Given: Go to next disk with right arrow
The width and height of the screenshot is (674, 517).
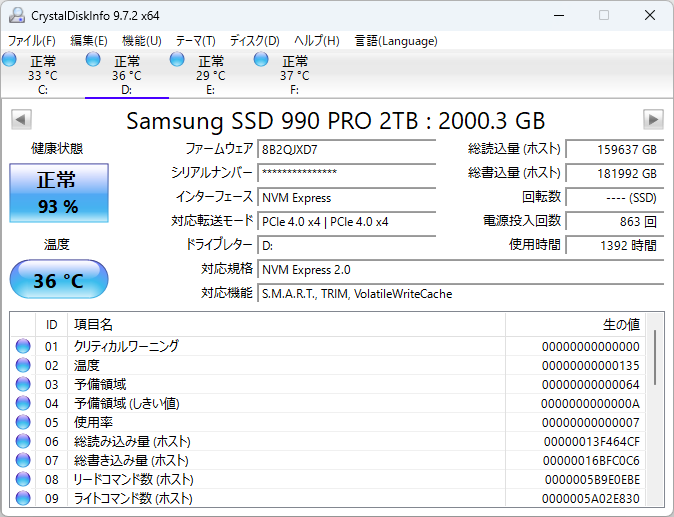Looking at the screenshot, I should 653,119.
